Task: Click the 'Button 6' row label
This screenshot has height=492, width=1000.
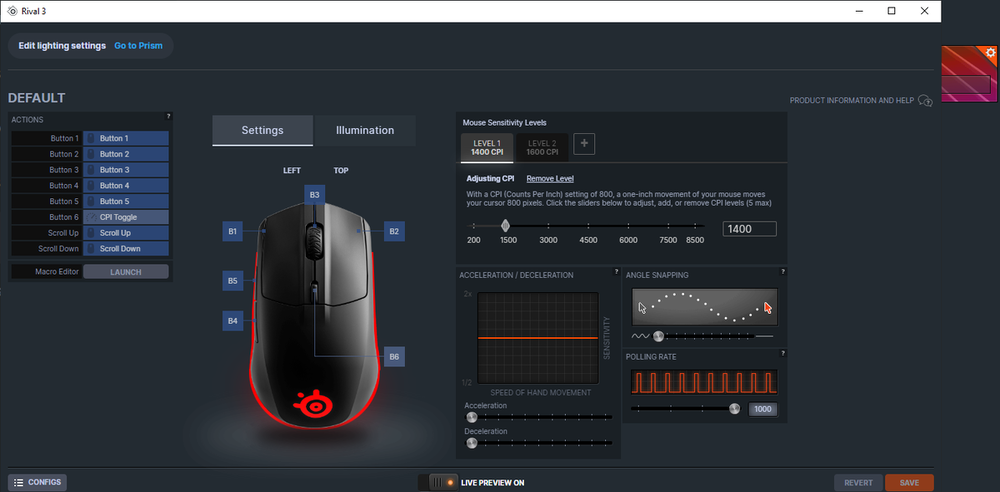Action: tap(64, 217)
